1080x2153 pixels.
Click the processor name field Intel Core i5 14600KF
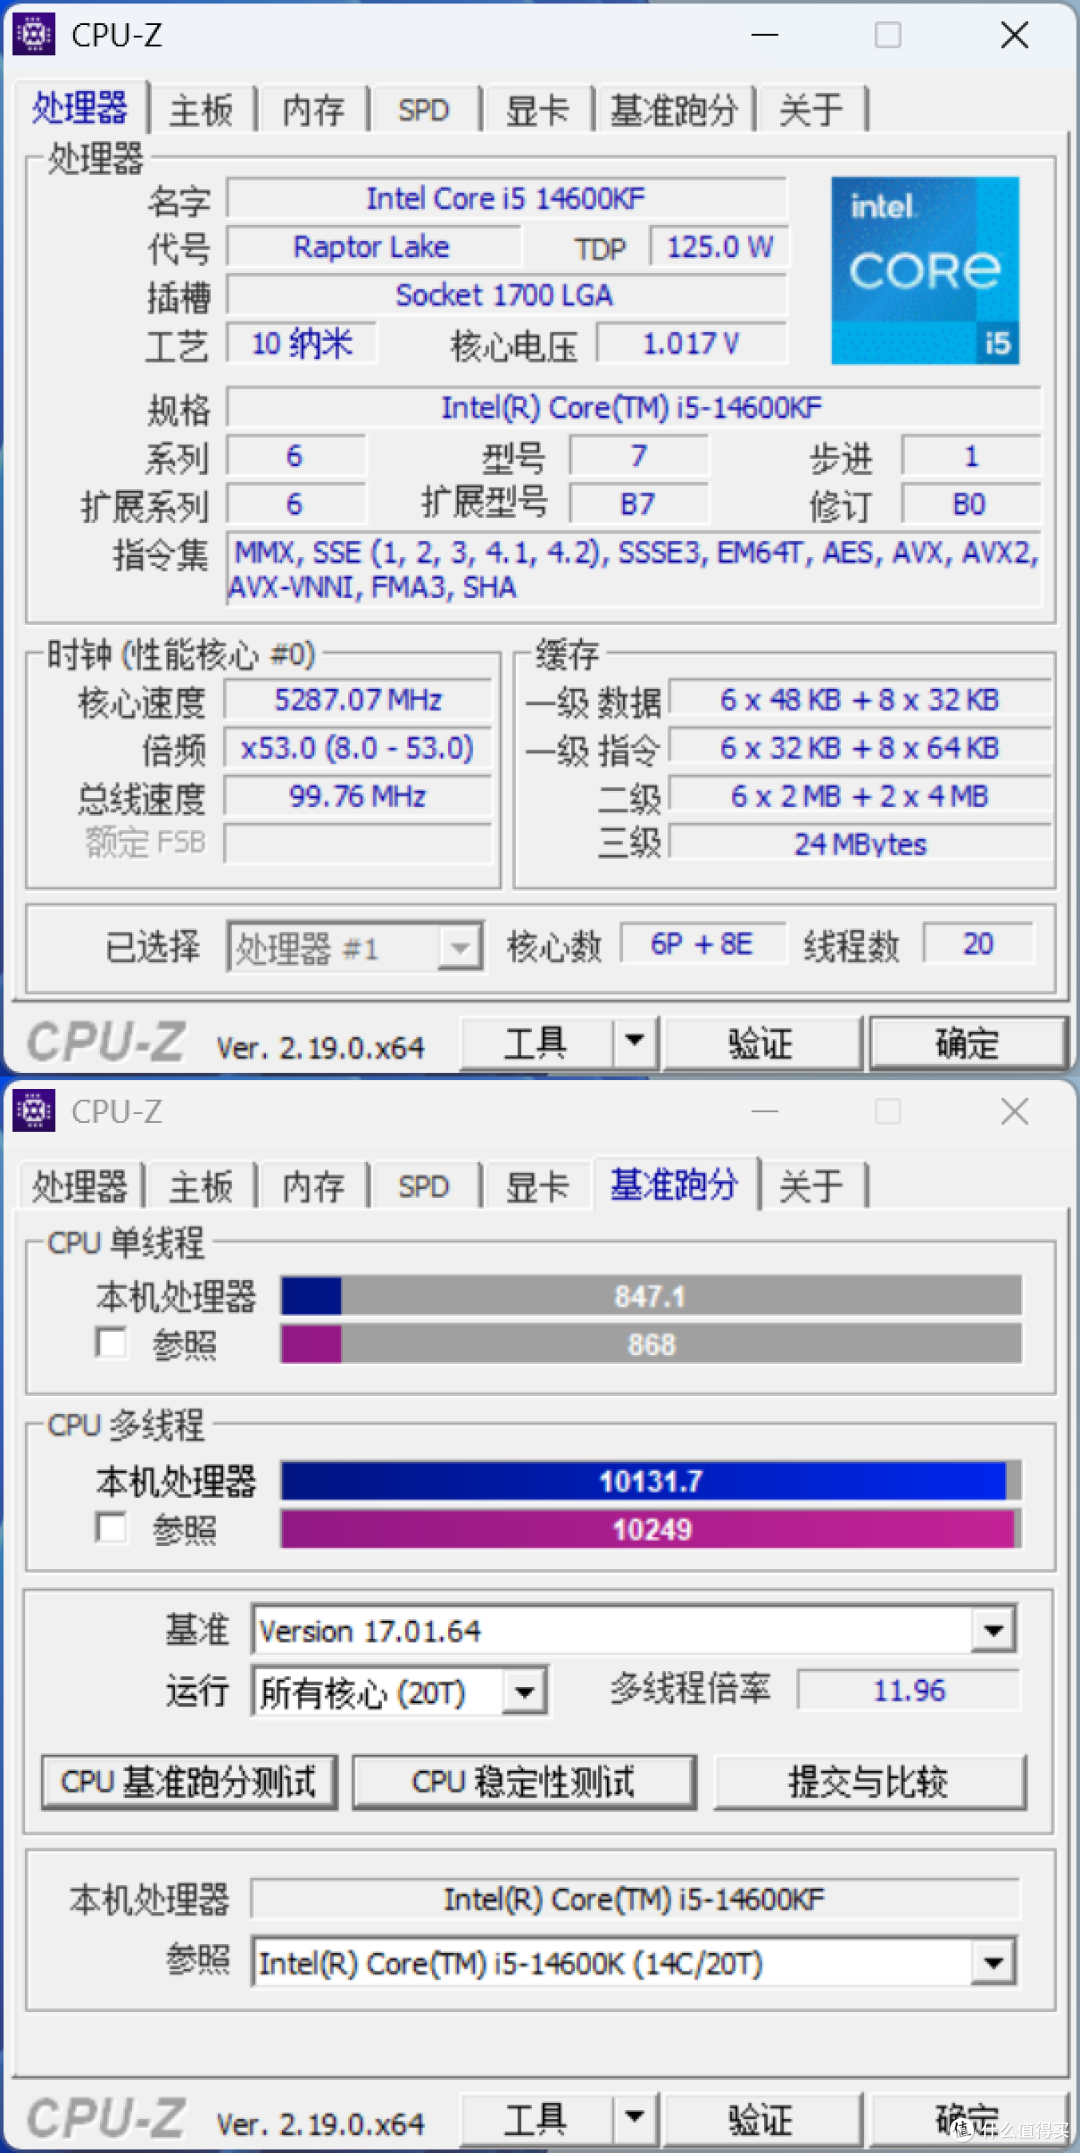507,198
